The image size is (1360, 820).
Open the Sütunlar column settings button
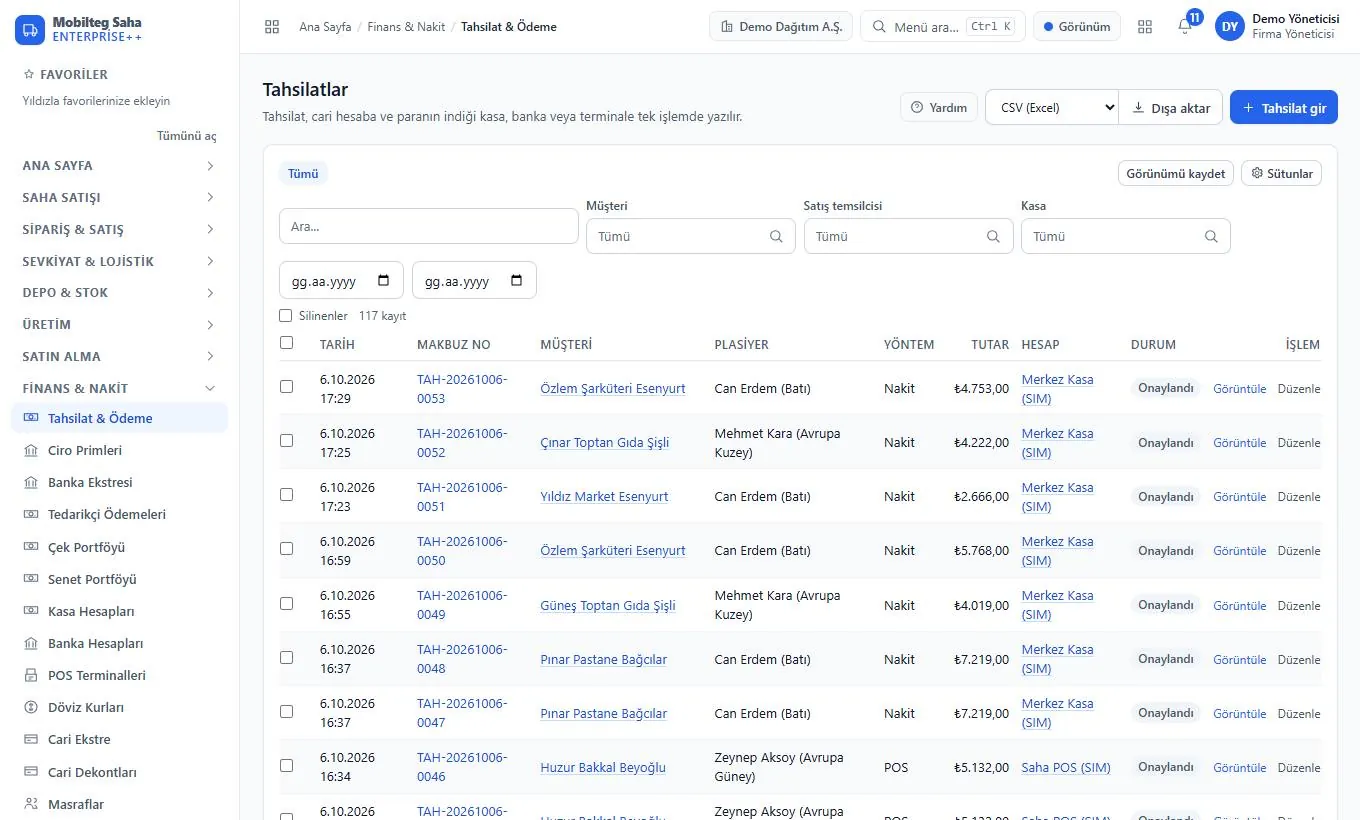tap(1281, 174)
